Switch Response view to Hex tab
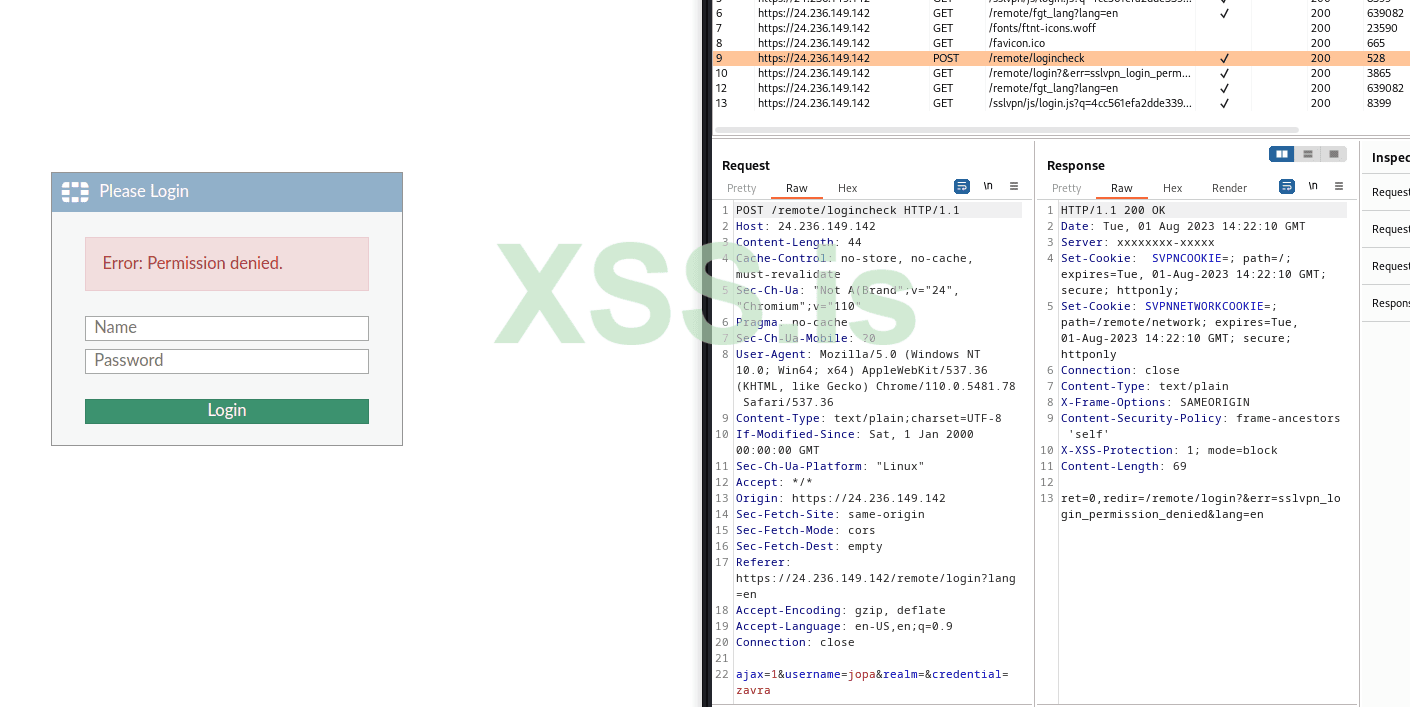The width and height of the screenshot is (1410, 707). click(x=1173, y=188)
